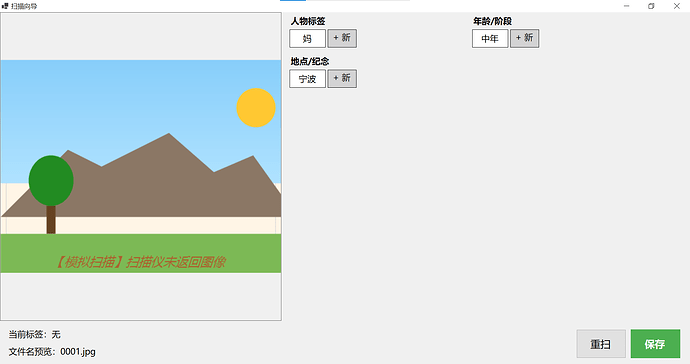
Task: Select the 宁波 location tag
Action: click(x=307, y=79)
